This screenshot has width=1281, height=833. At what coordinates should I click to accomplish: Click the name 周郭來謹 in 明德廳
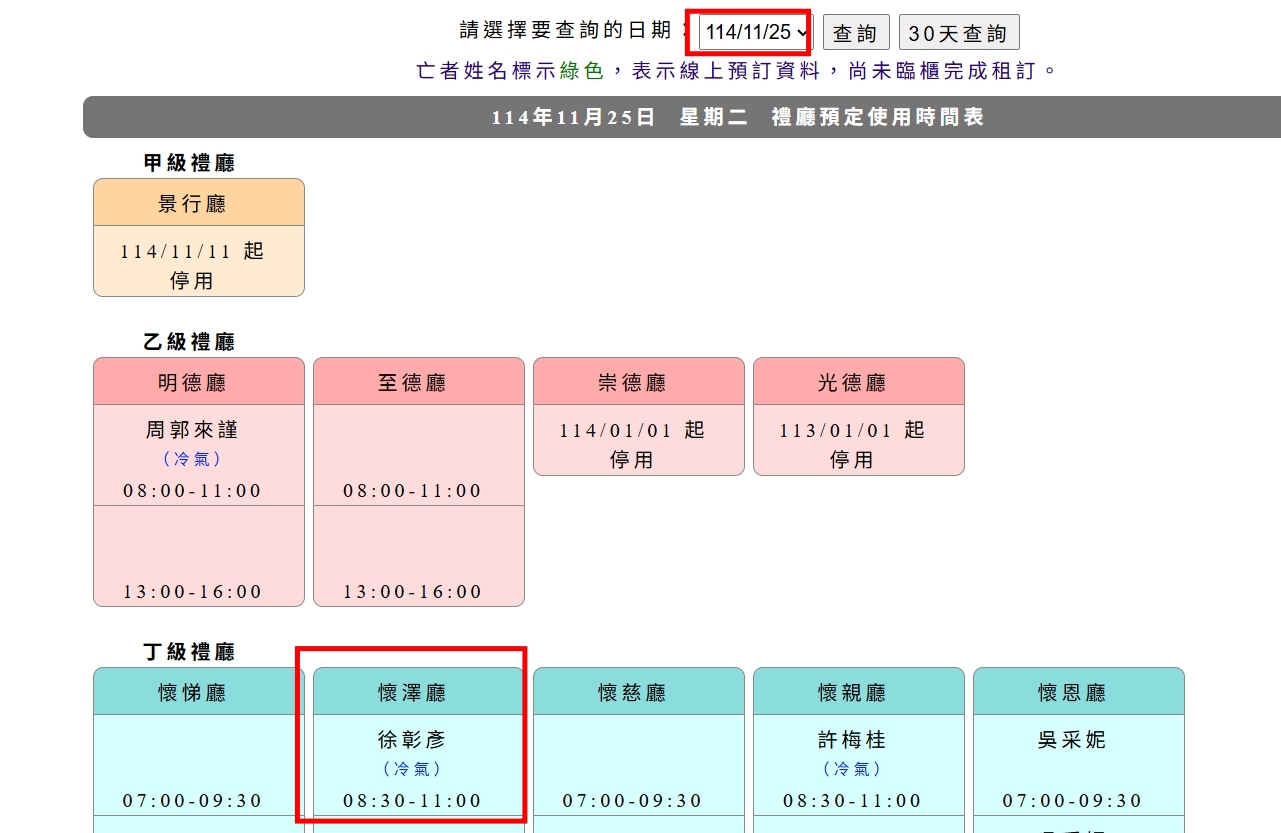192,430
